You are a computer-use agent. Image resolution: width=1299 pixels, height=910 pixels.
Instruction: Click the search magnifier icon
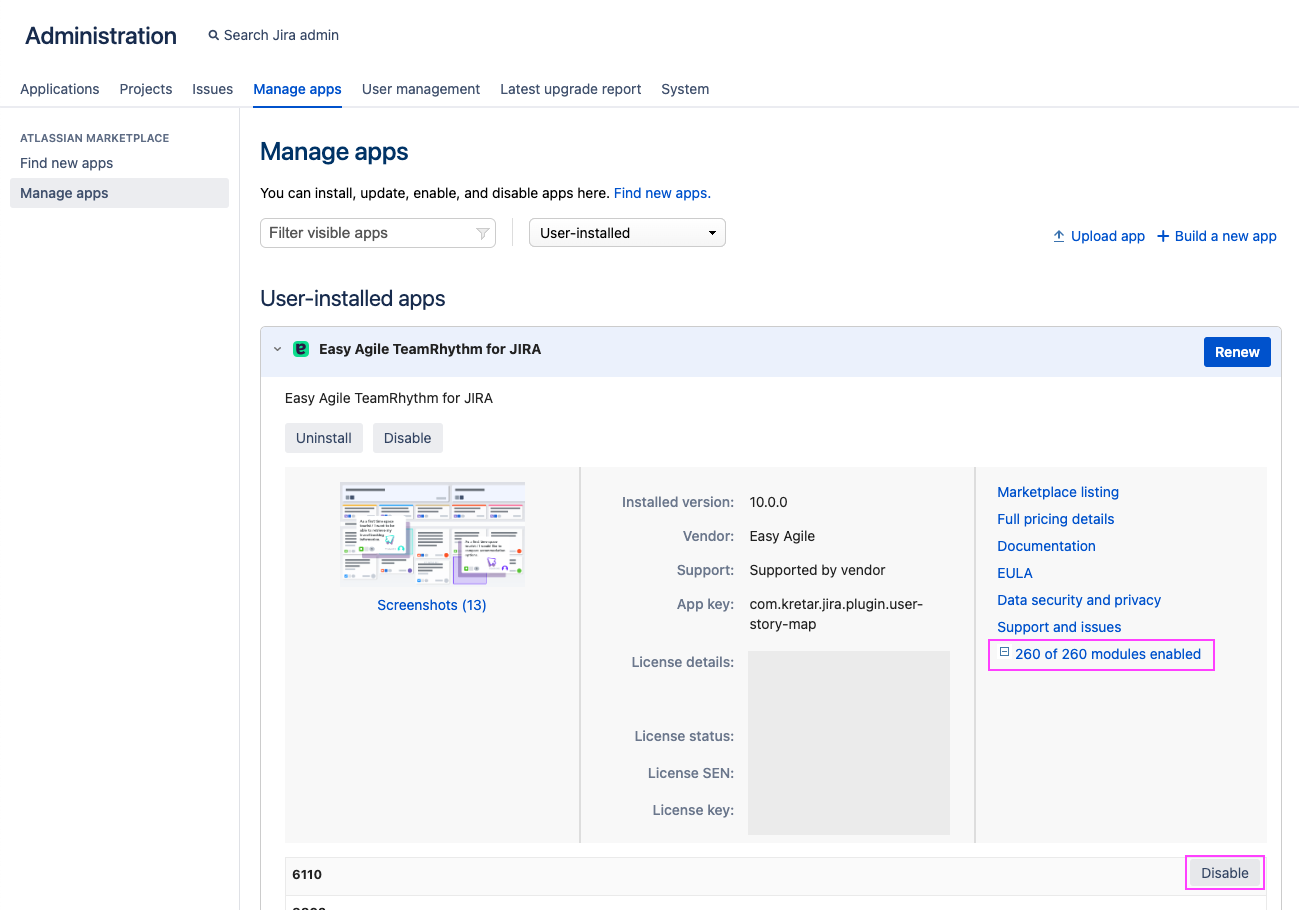pyautogui.click(x=213, y=35)
